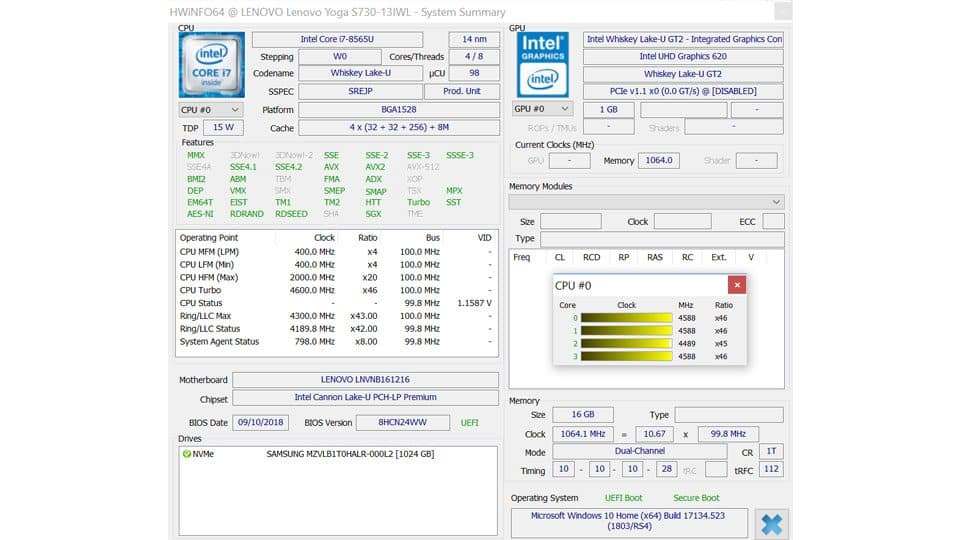Image resolution: width=960 pixels, height=540 pixels.
Task: Click the 1.1587 V VID value
Action: click(x=474, y=303)
